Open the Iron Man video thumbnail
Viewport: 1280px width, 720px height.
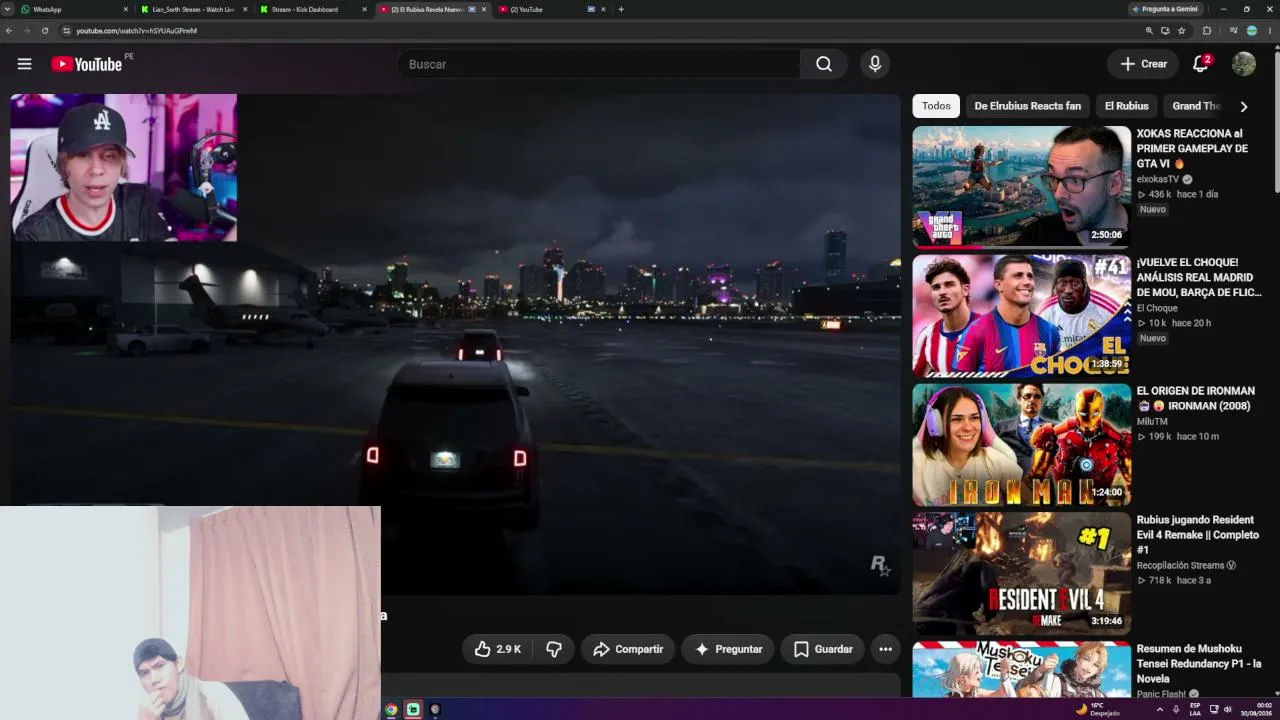tap(1021, 444)
